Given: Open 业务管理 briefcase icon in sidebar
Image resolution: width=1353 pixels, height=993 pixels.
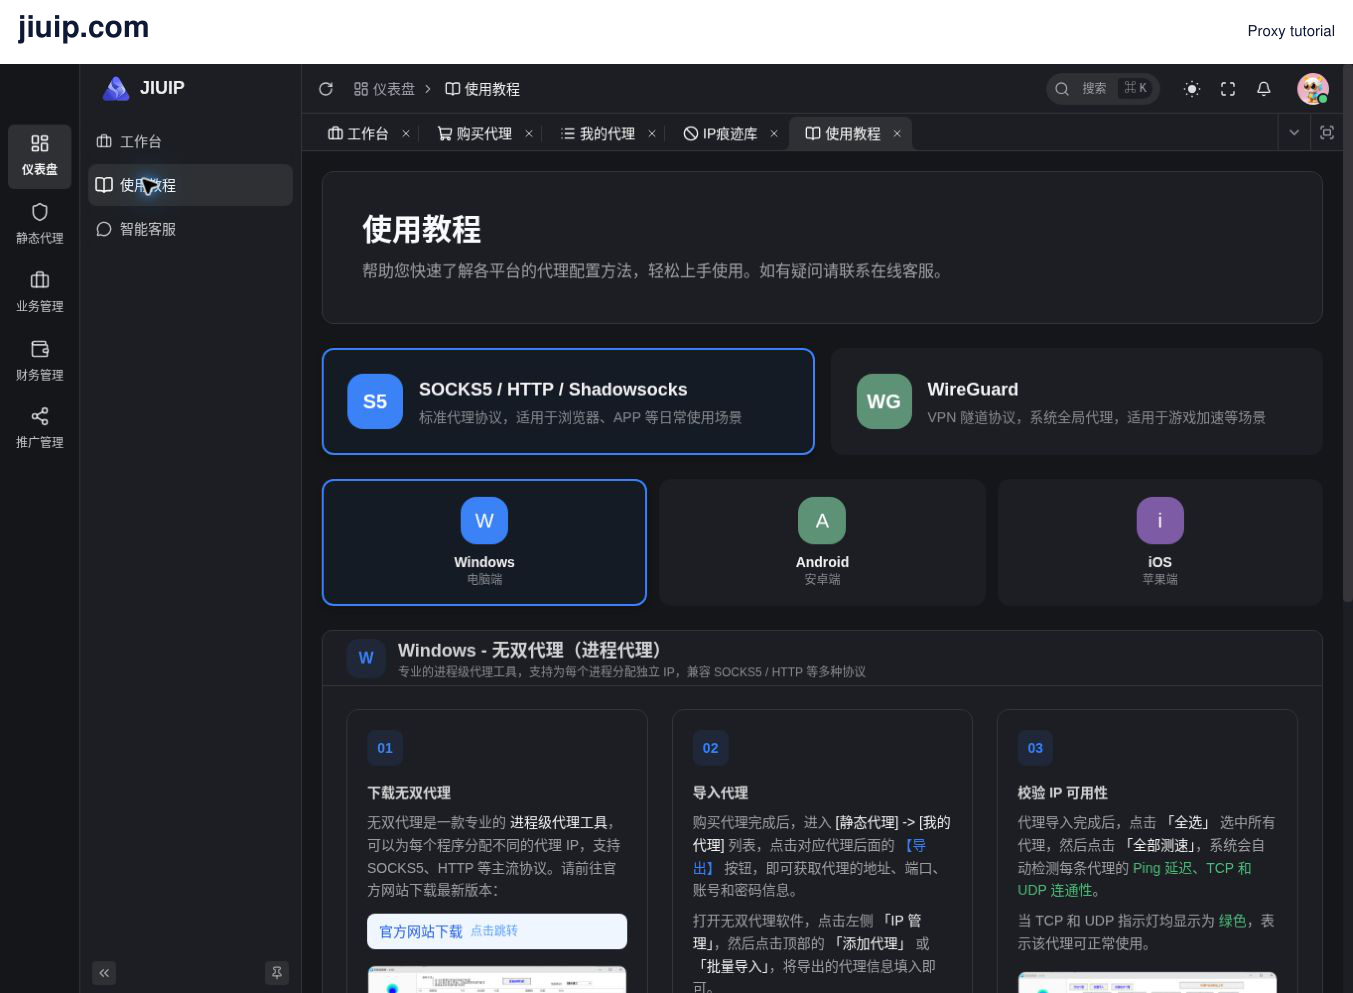Looking at the screenshot, I should [40, 292].
